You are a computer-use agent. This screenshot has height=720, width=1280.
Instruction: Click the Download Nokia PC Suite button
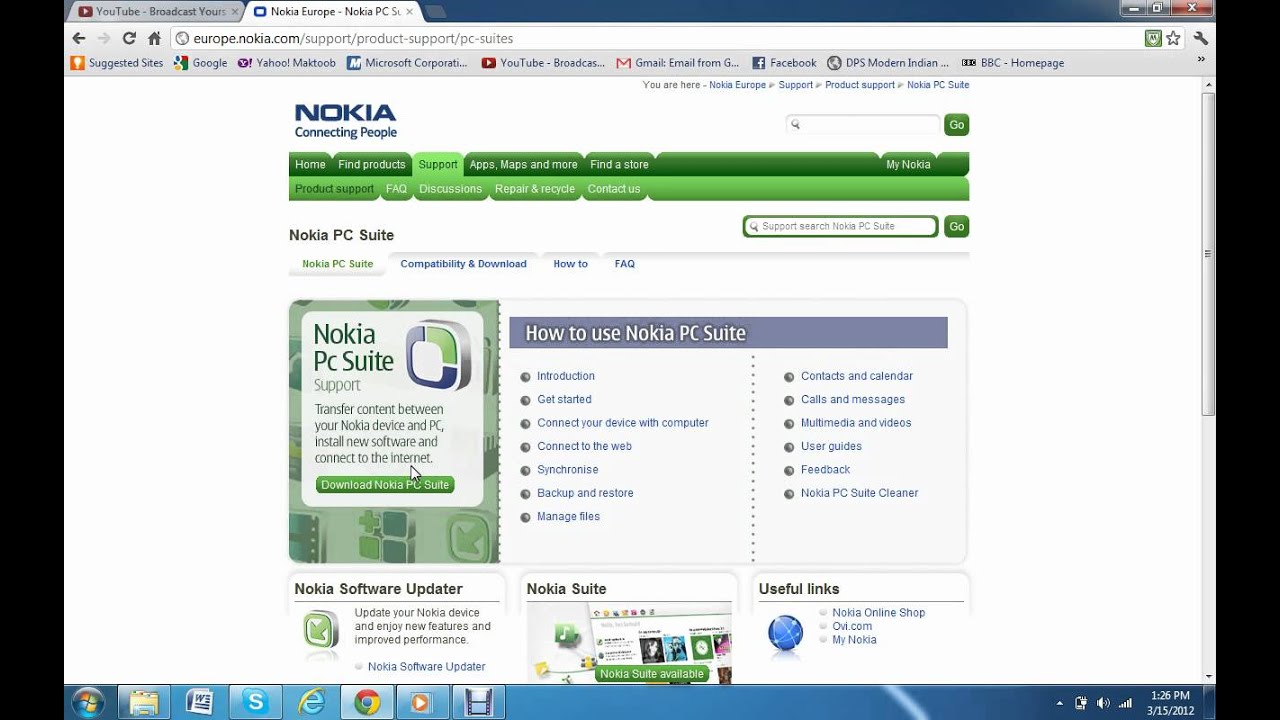[x=385, y=485]
